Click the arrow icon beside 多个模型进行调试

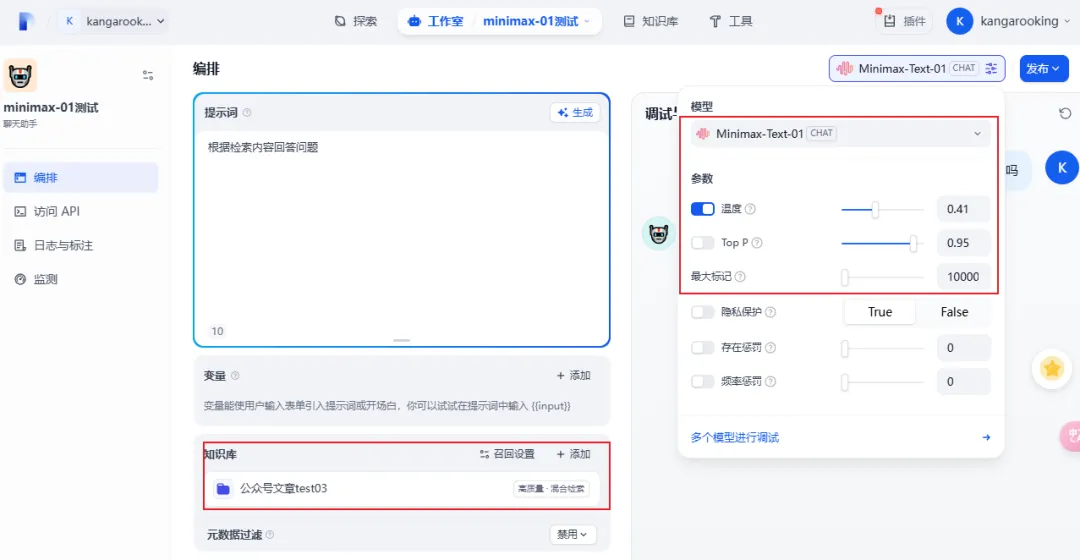(x=986, y=437)
